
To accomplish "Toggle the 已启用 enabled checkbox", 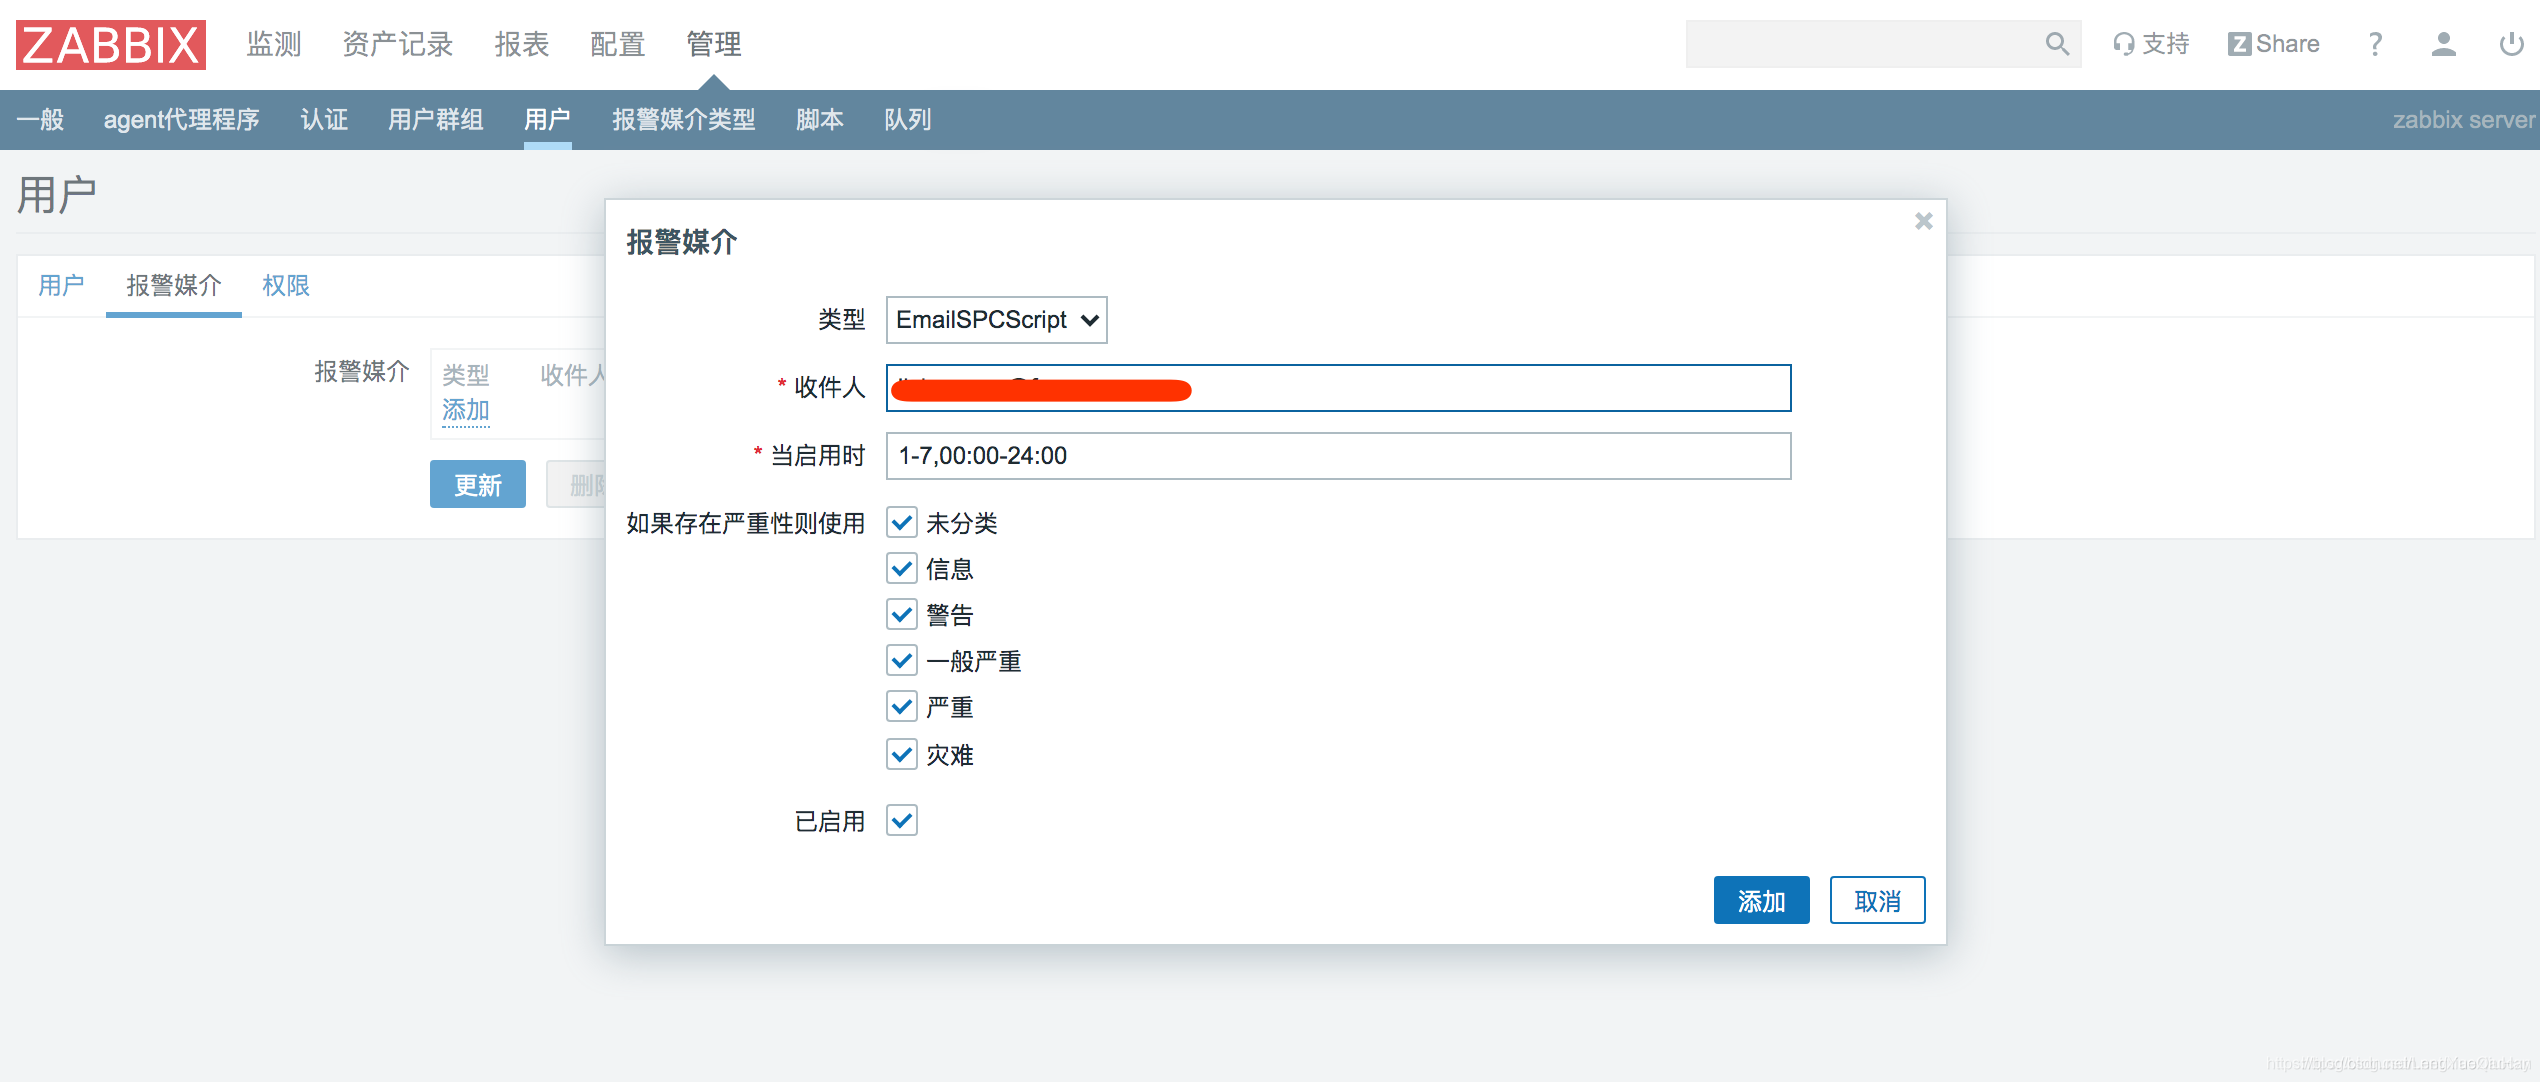I will [x=902, y=820].
